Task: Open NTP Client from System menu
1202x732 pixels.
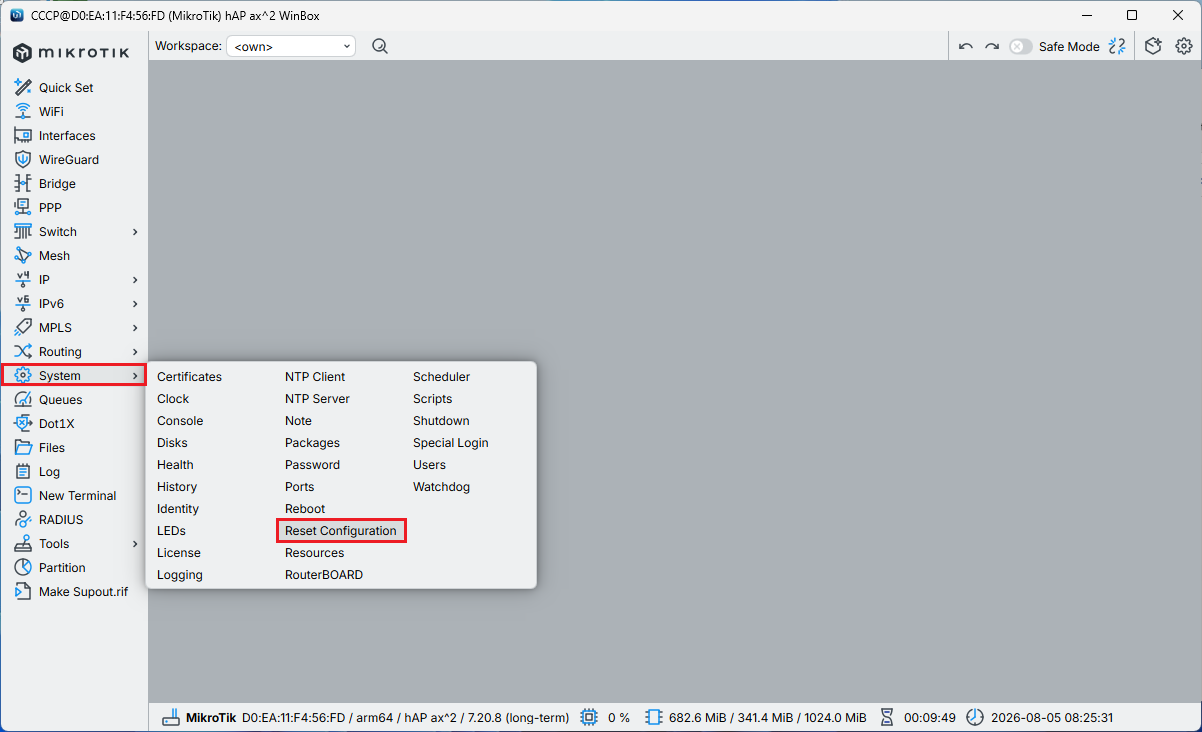Action: (x=315, y=377)
